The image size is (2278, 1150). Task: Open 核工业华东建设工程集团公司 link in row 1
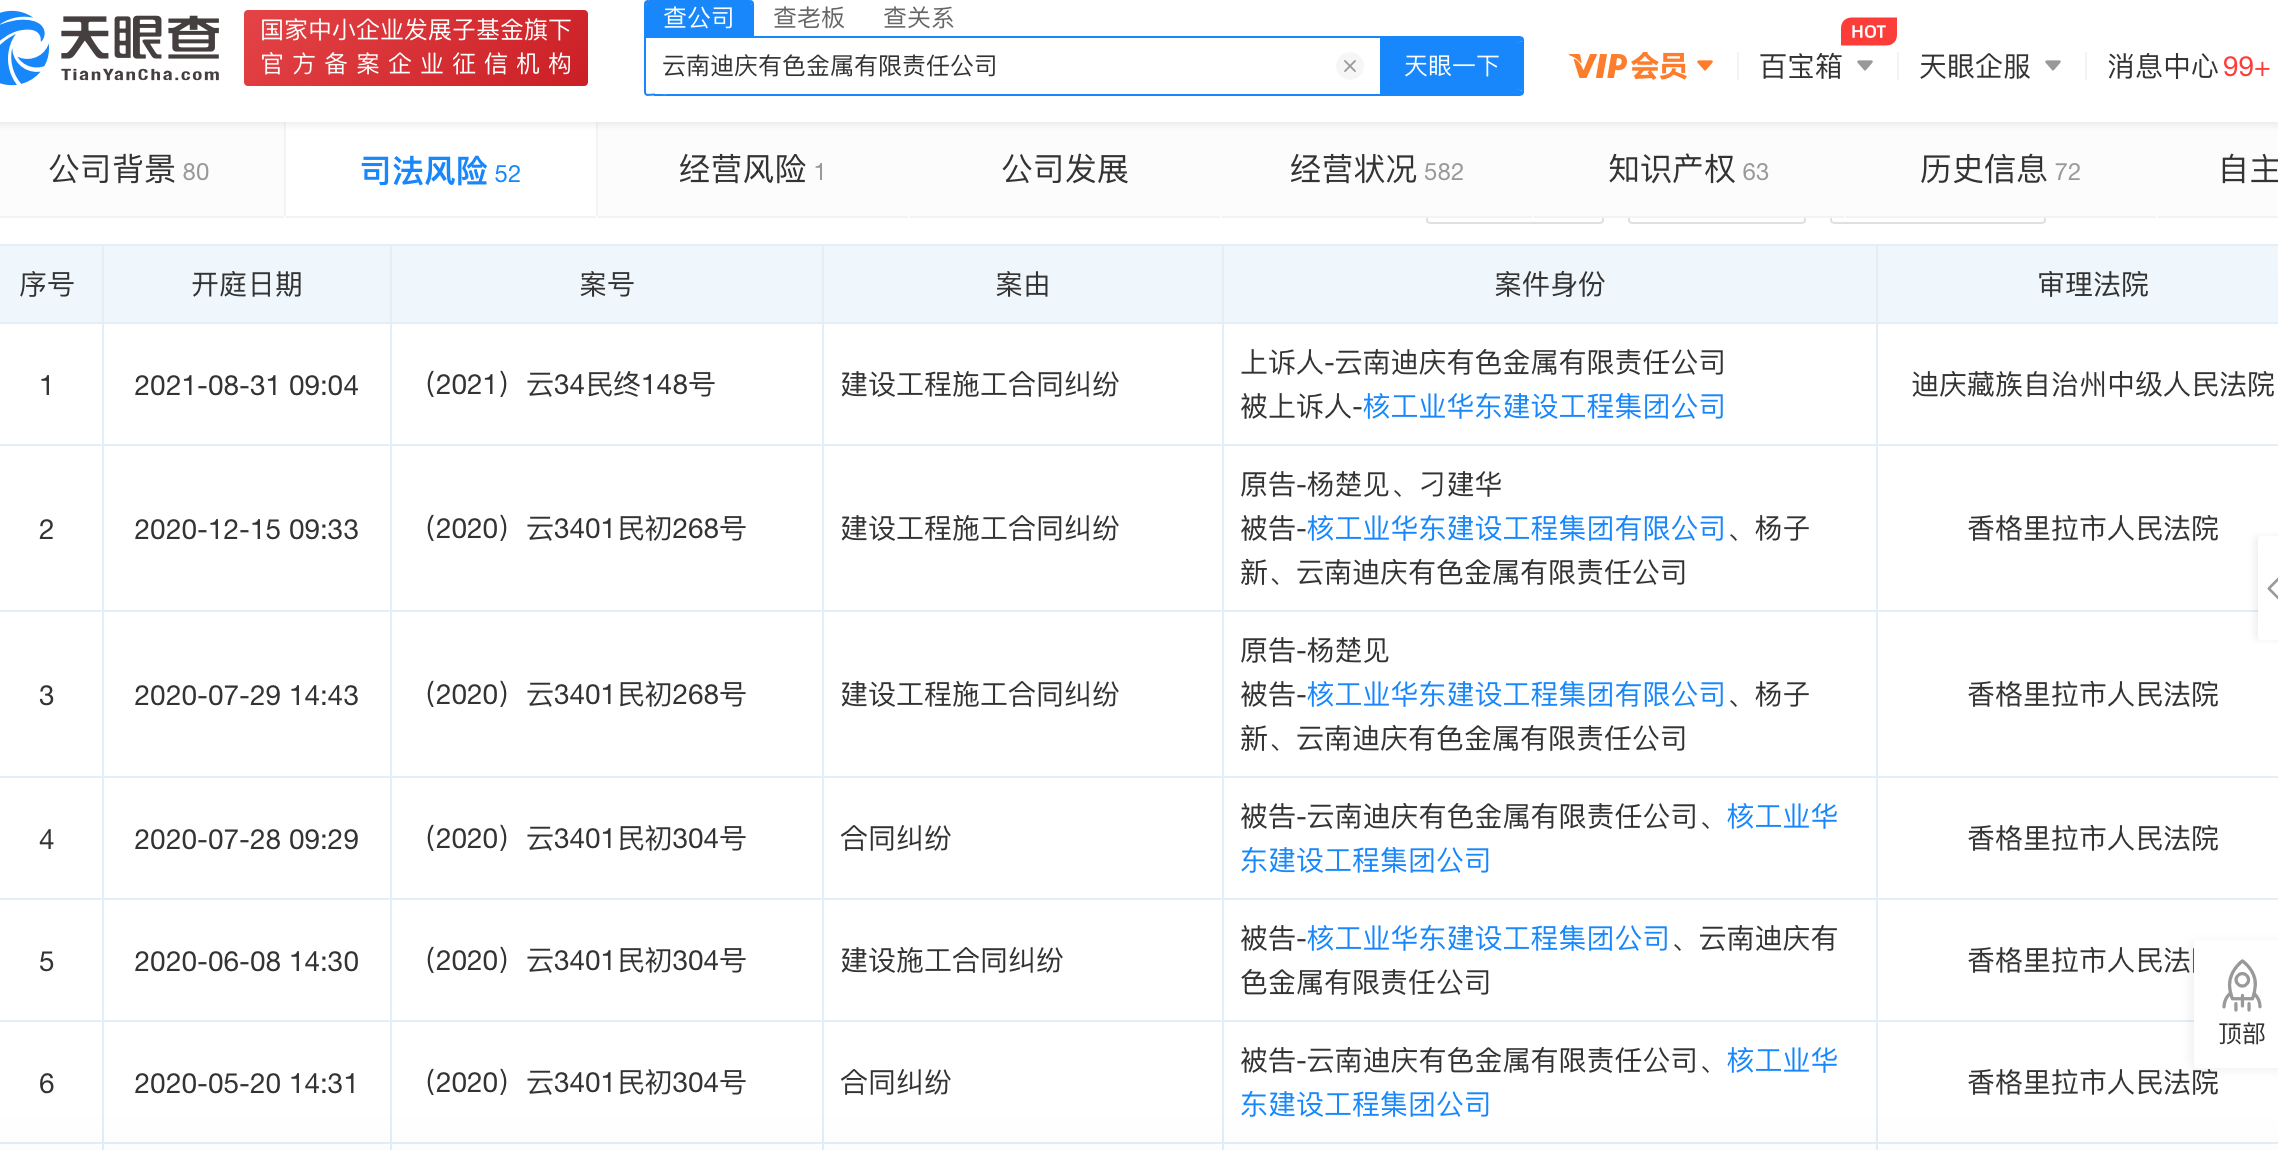(1543, 406)
